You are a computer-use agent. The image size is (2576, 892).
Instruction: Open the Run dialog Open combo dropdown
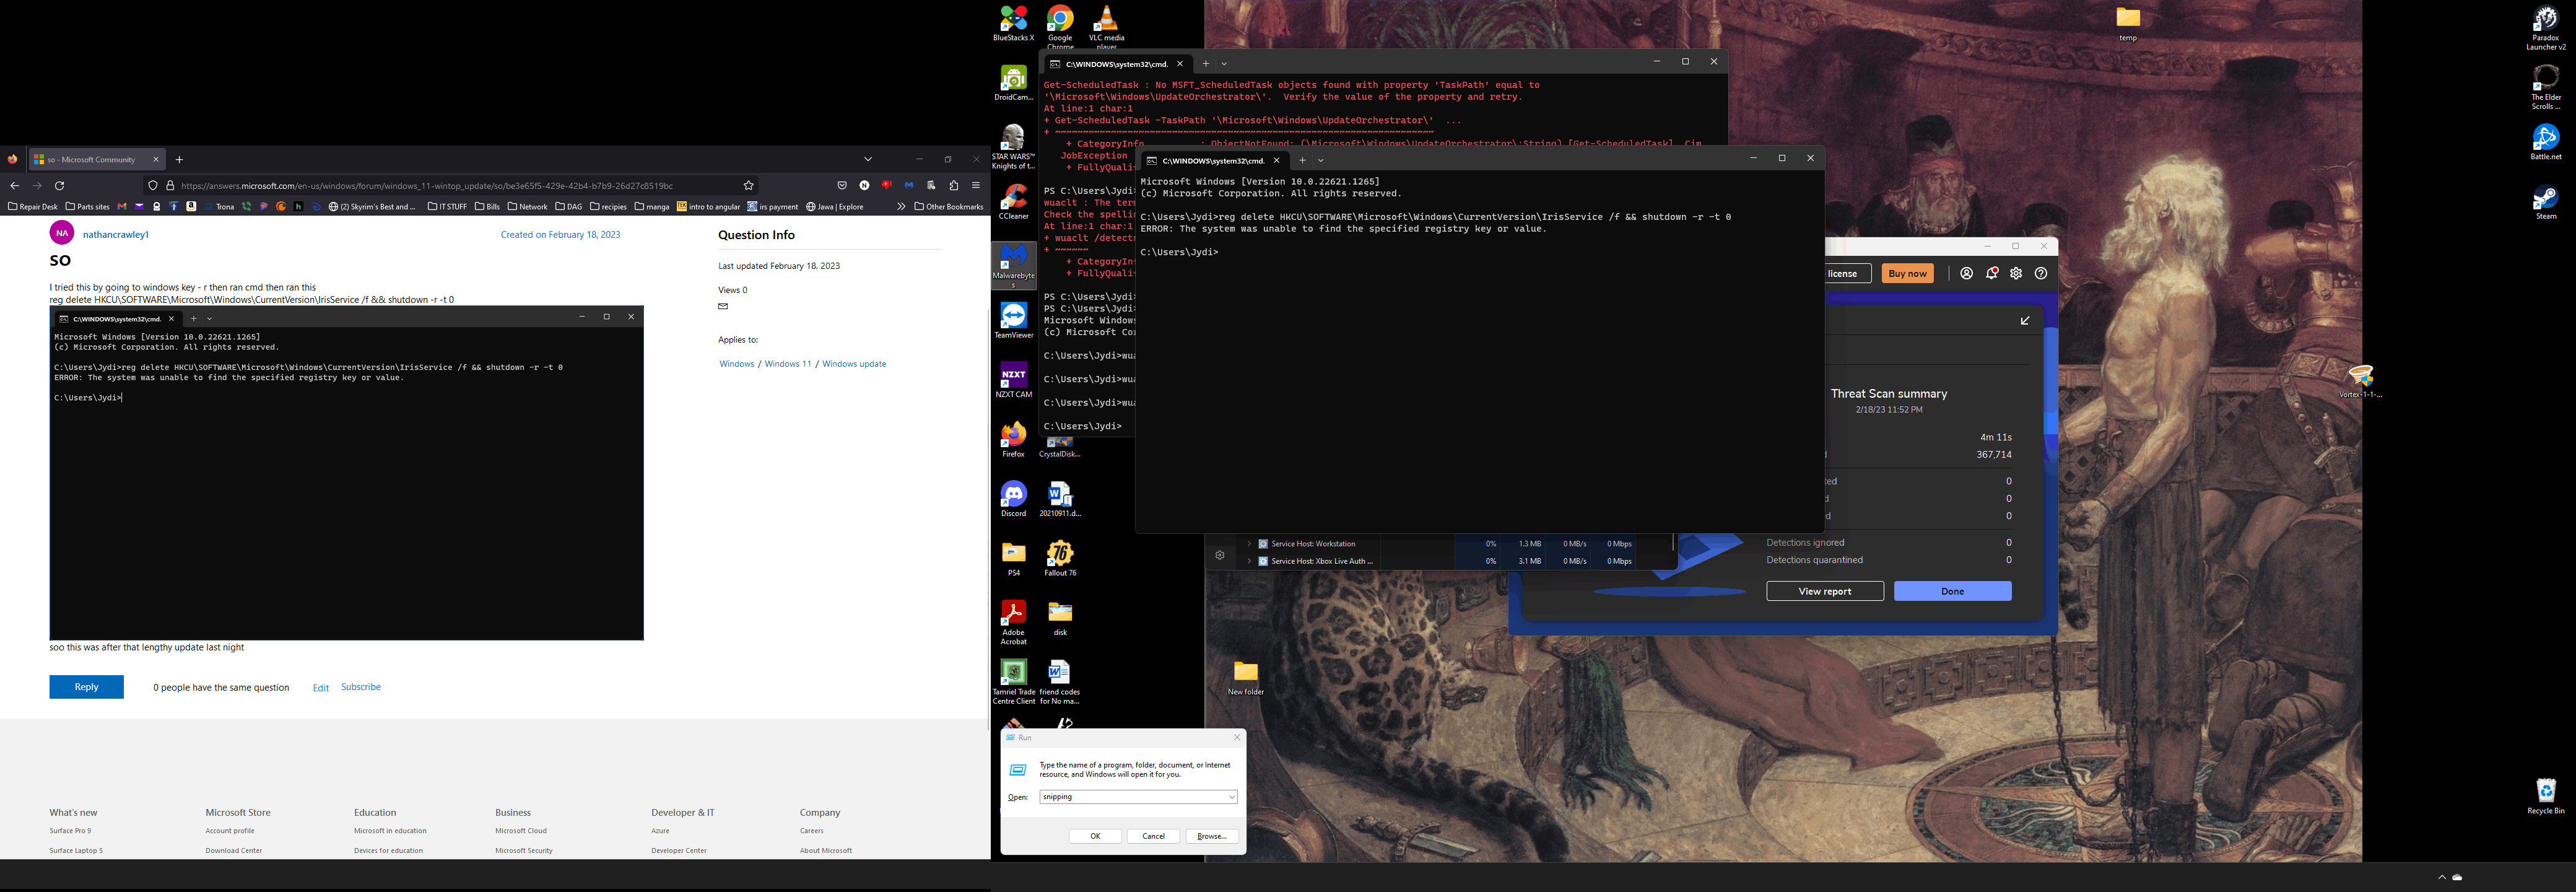pyautogui.click(x=1231, y=797)
